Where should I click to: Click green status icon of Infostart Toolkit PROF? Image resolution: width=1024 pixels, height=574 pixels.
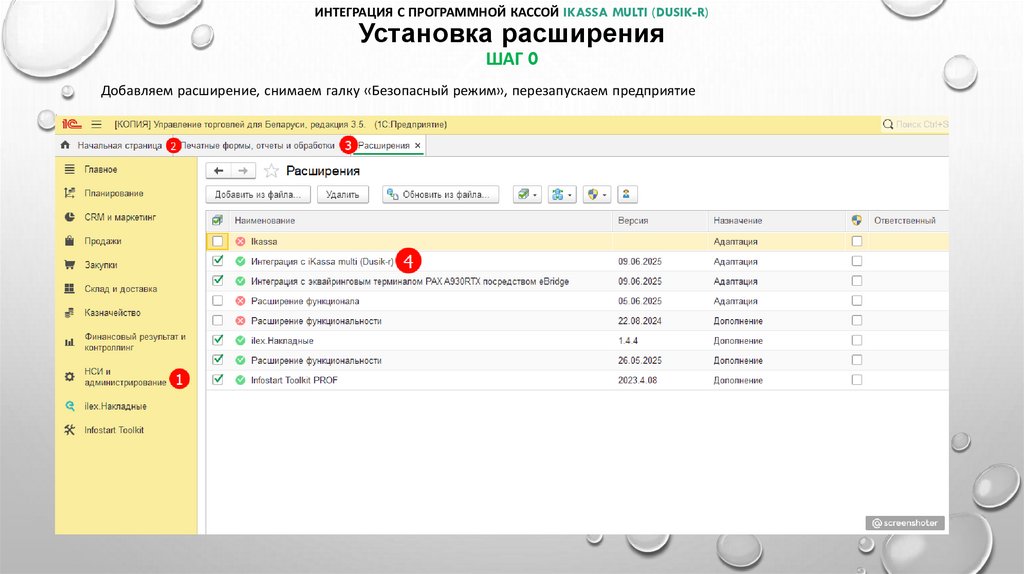click(x=240, y=380)
